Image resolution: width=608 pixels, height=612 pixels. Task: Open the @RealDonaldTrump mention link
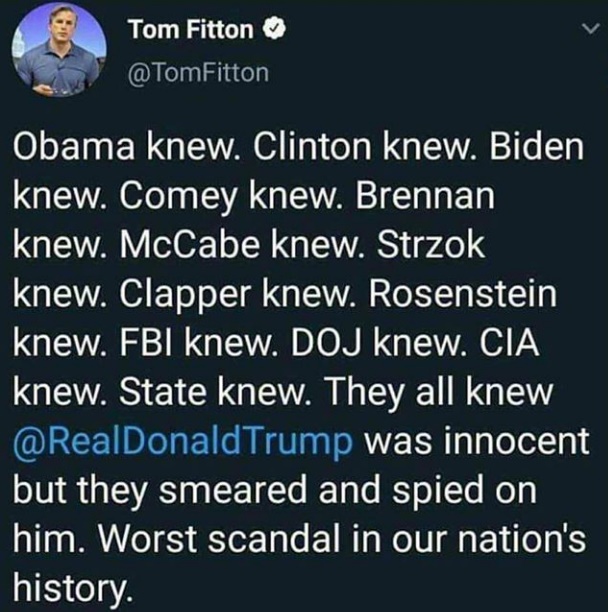[x=183, y=441]
